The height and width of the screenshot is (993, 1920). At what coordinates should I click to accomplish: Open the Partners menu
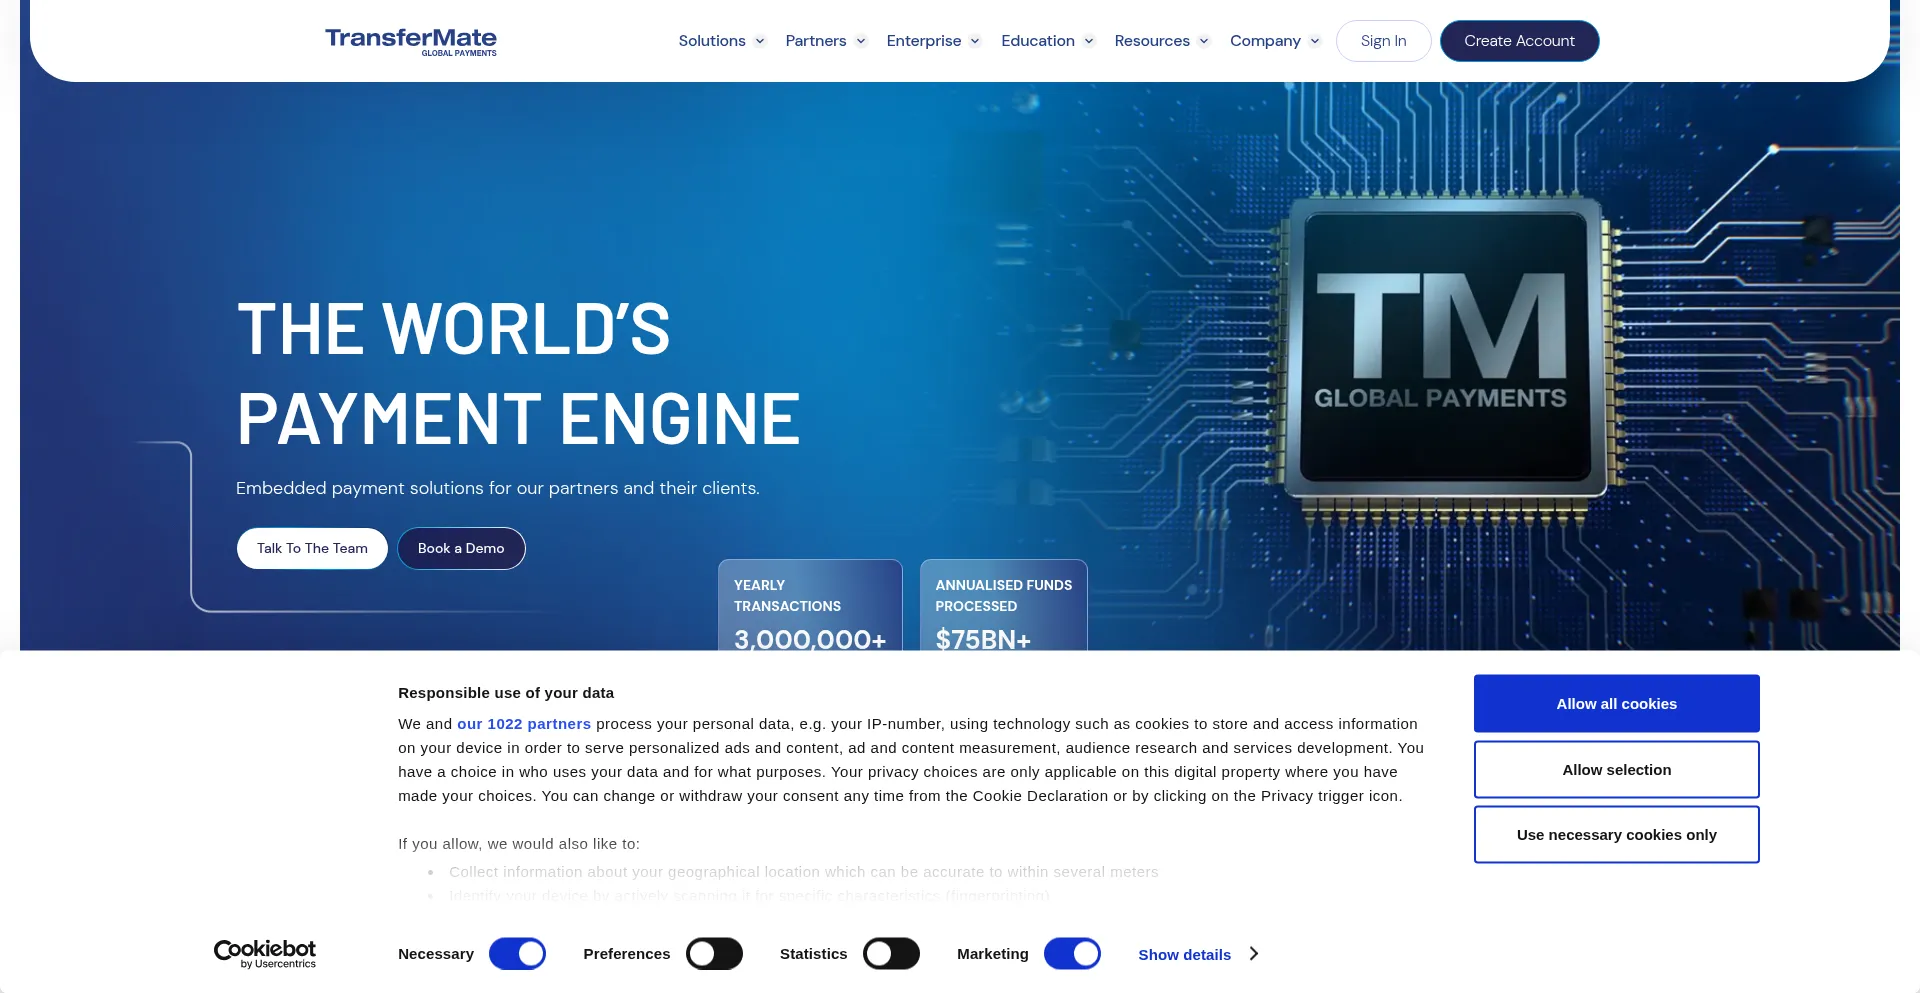[816, 41]
